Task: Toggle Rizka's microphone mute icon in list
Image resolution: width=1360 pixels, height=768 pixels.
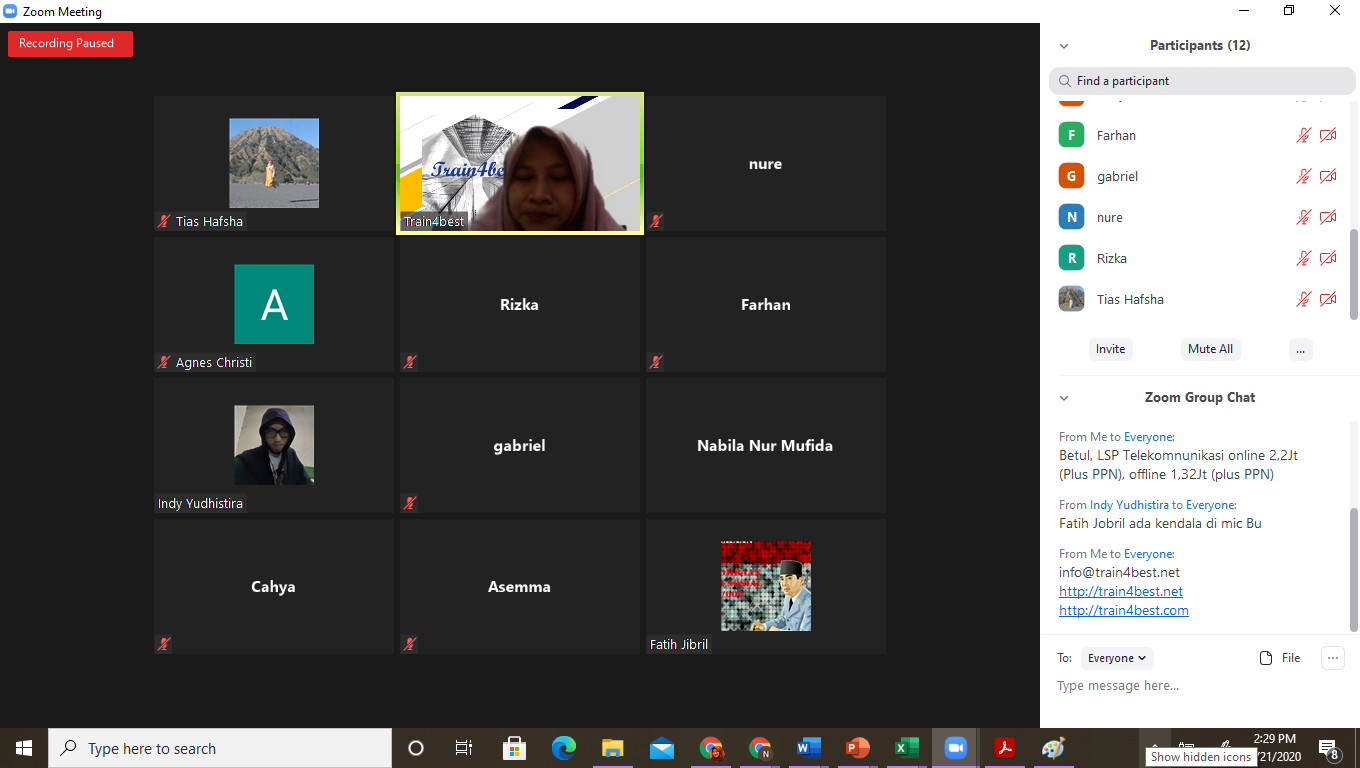Action: pos(1303,259)
